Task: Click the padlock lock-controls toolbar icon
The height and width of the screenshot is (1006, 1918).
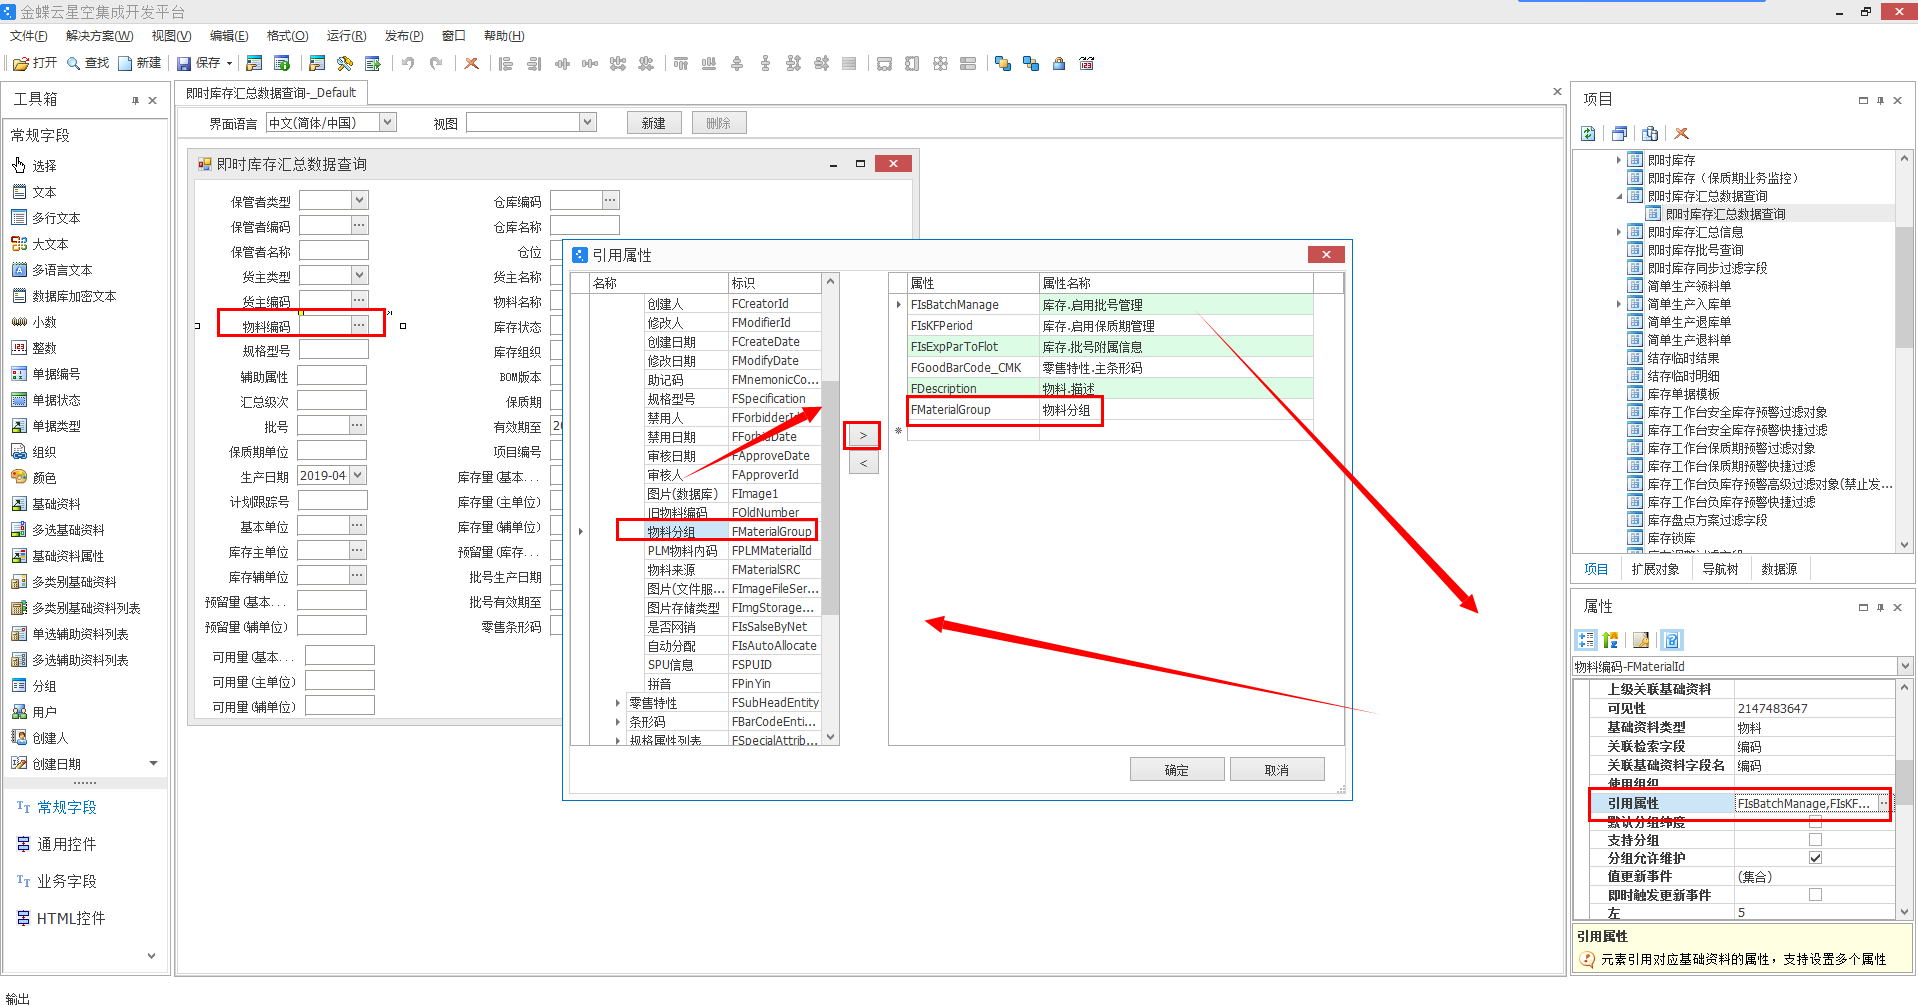Action: click(1059, 63)
